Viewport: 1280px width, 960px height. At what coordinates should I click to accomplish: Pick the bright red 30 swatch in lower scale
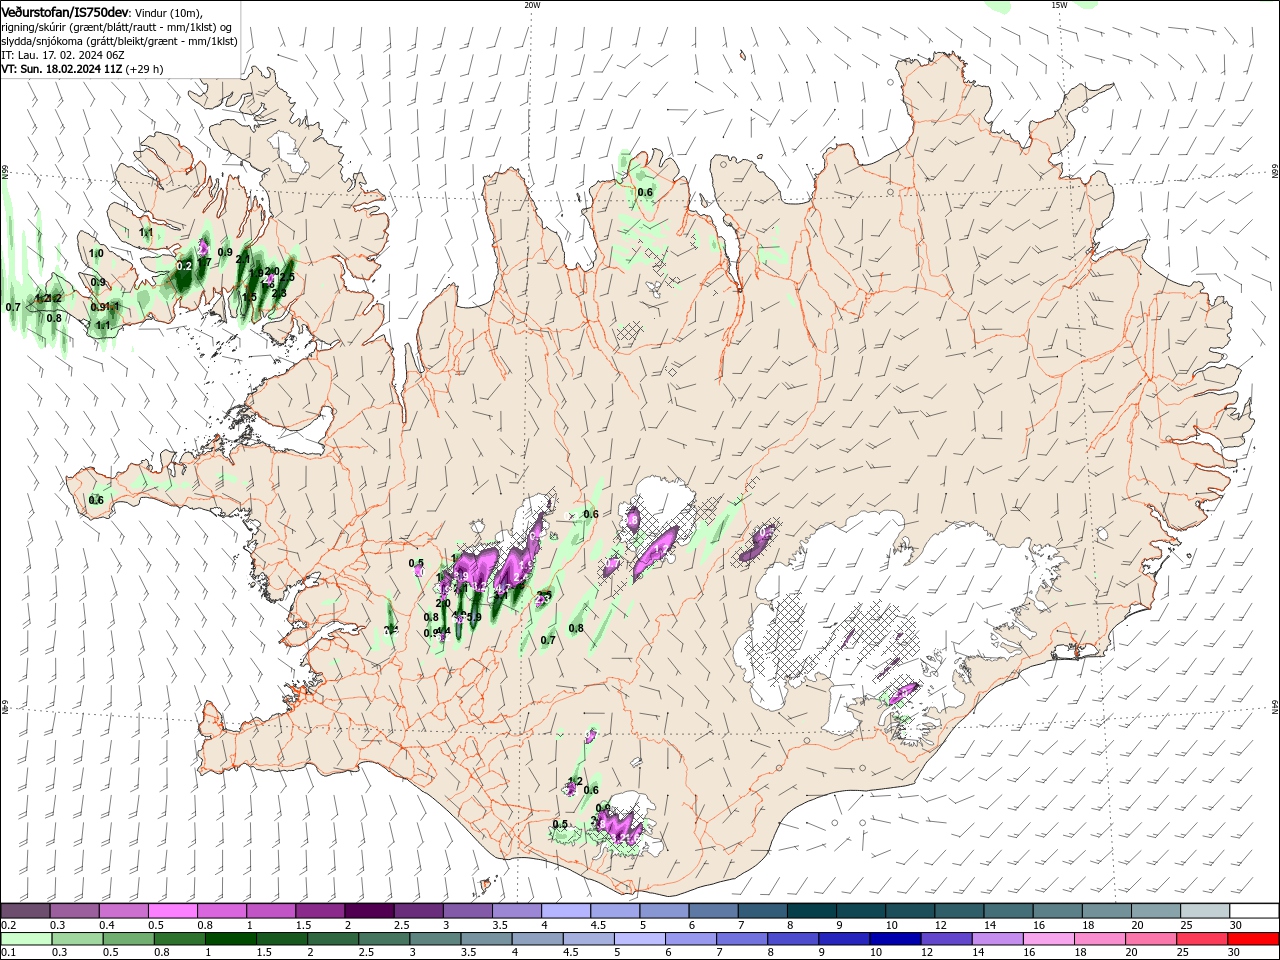pos(1253,939)
